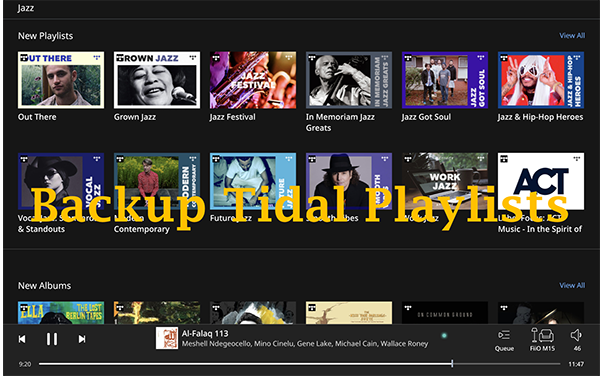600x376 pixels.
Task: Open the On Common Ground album
Action: click(445, 313)
